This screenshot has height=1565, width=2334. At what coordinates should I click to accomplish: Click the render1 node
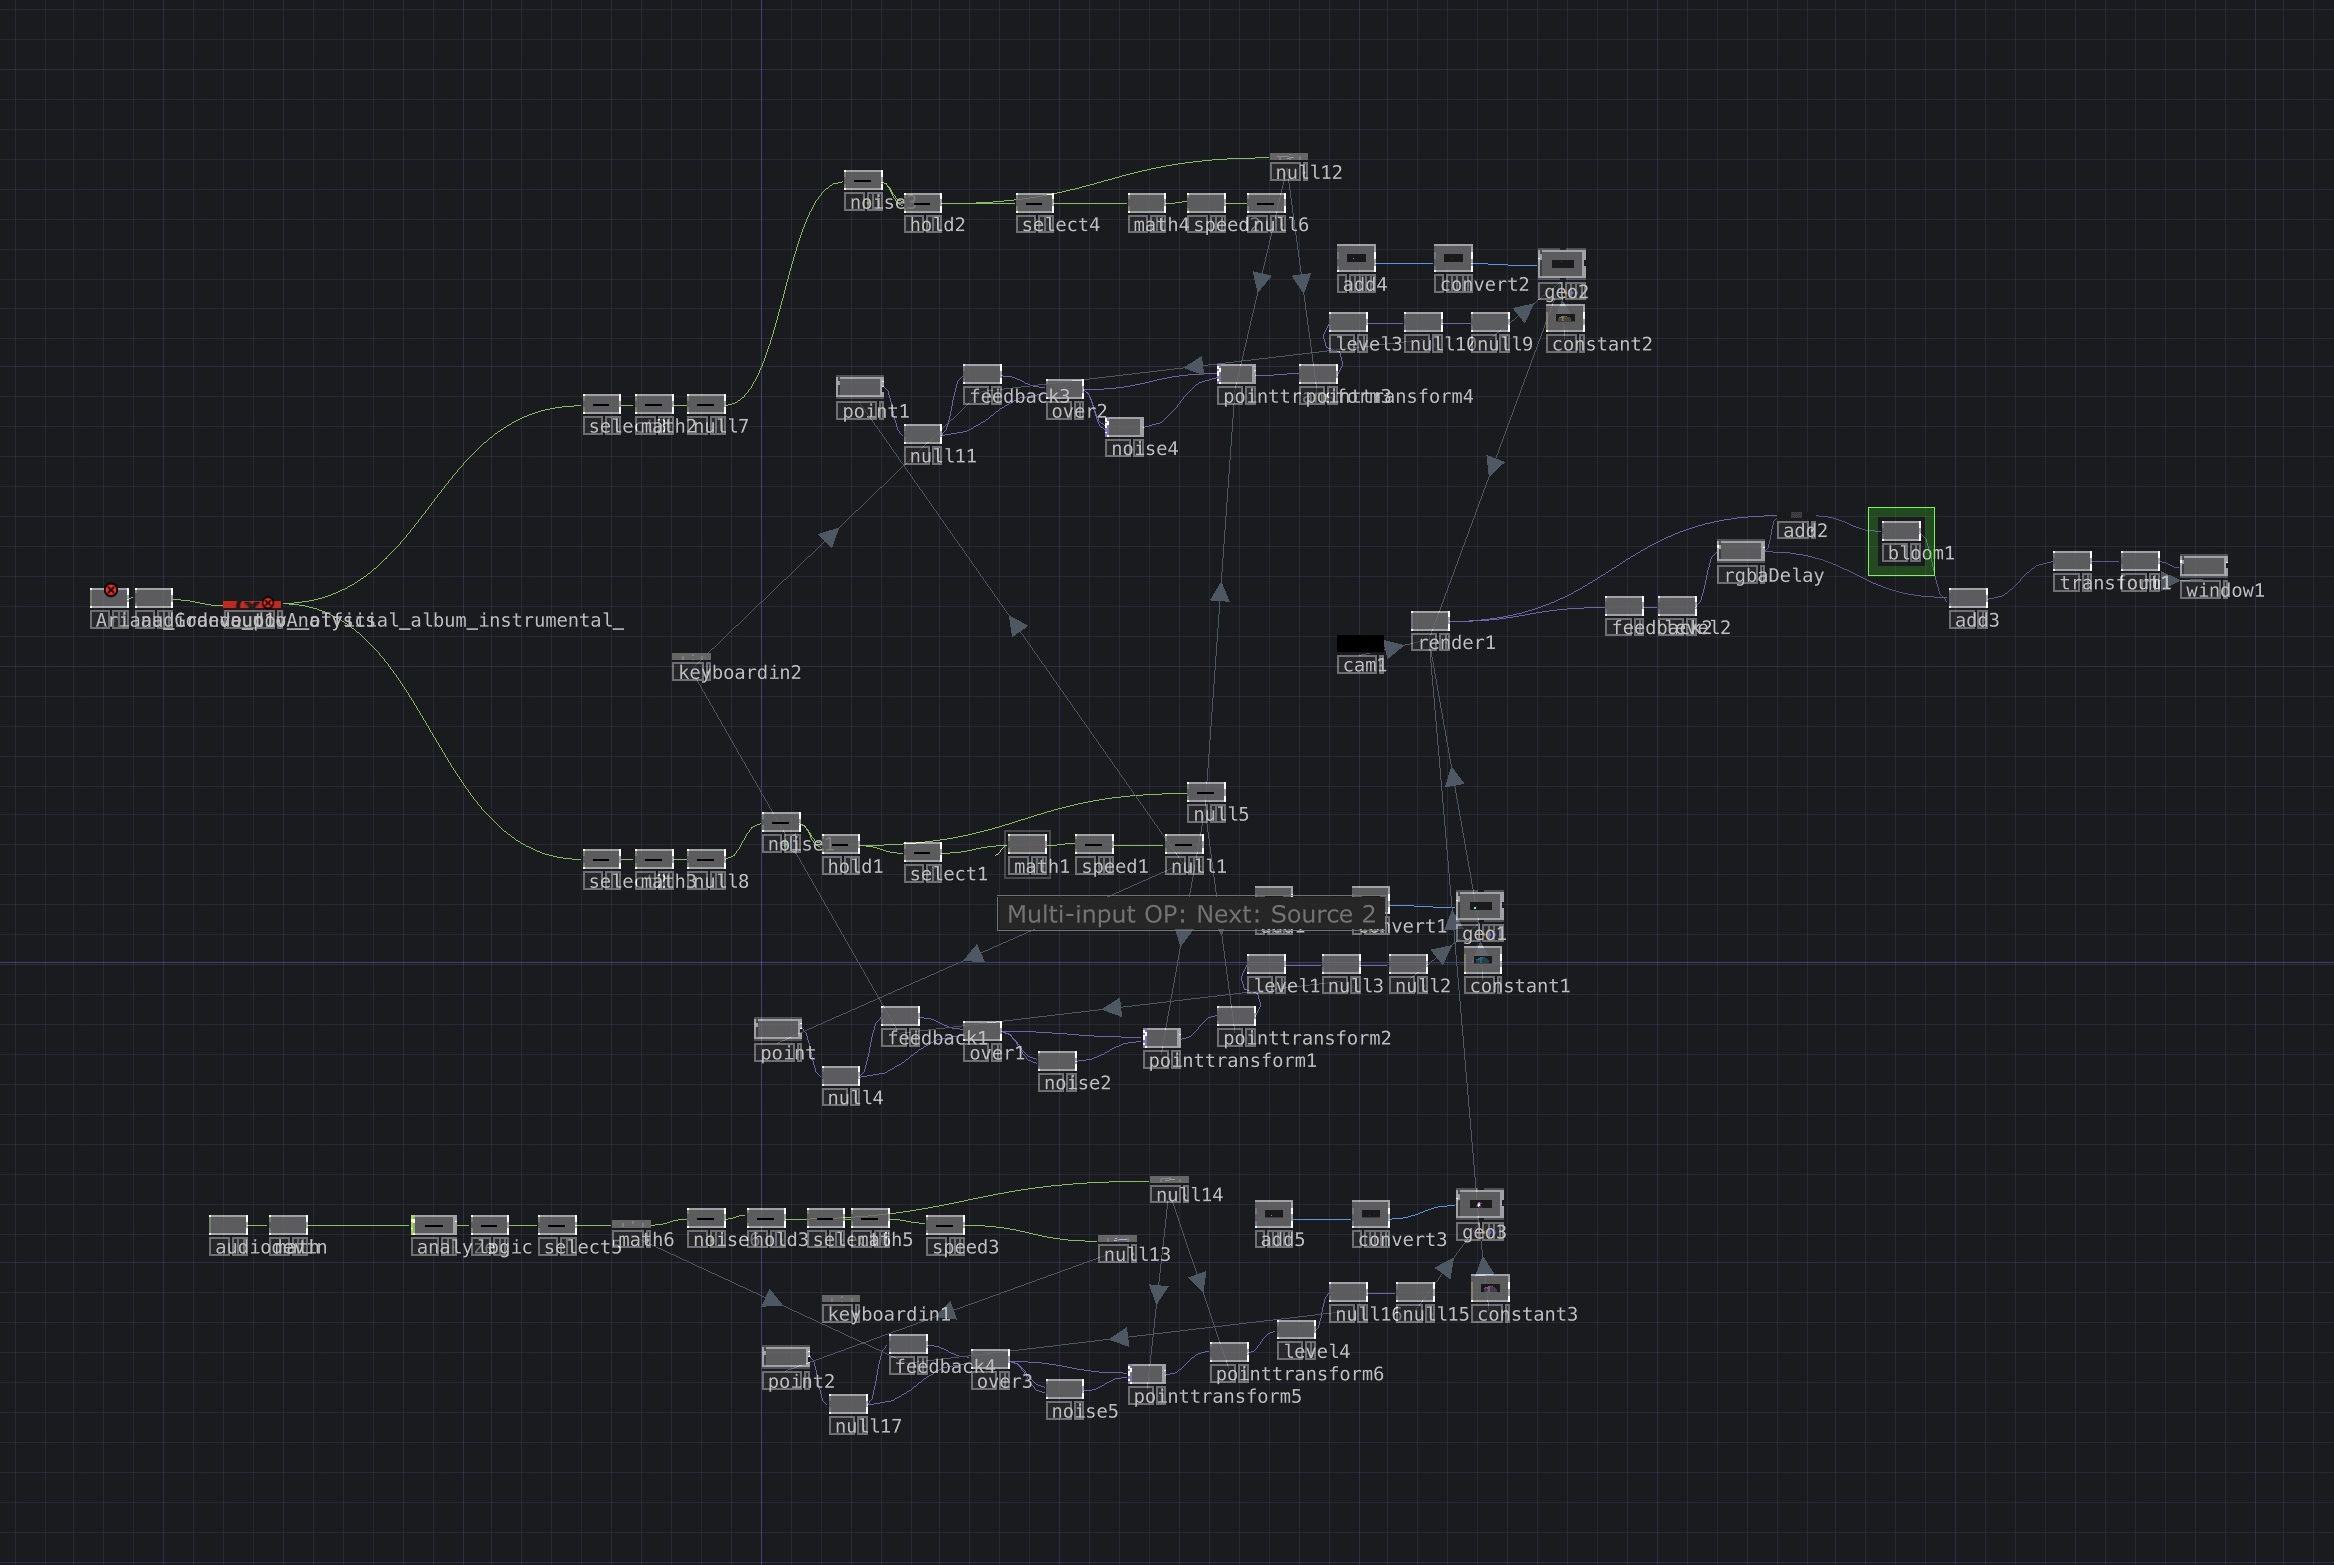tap(1430, 621)
